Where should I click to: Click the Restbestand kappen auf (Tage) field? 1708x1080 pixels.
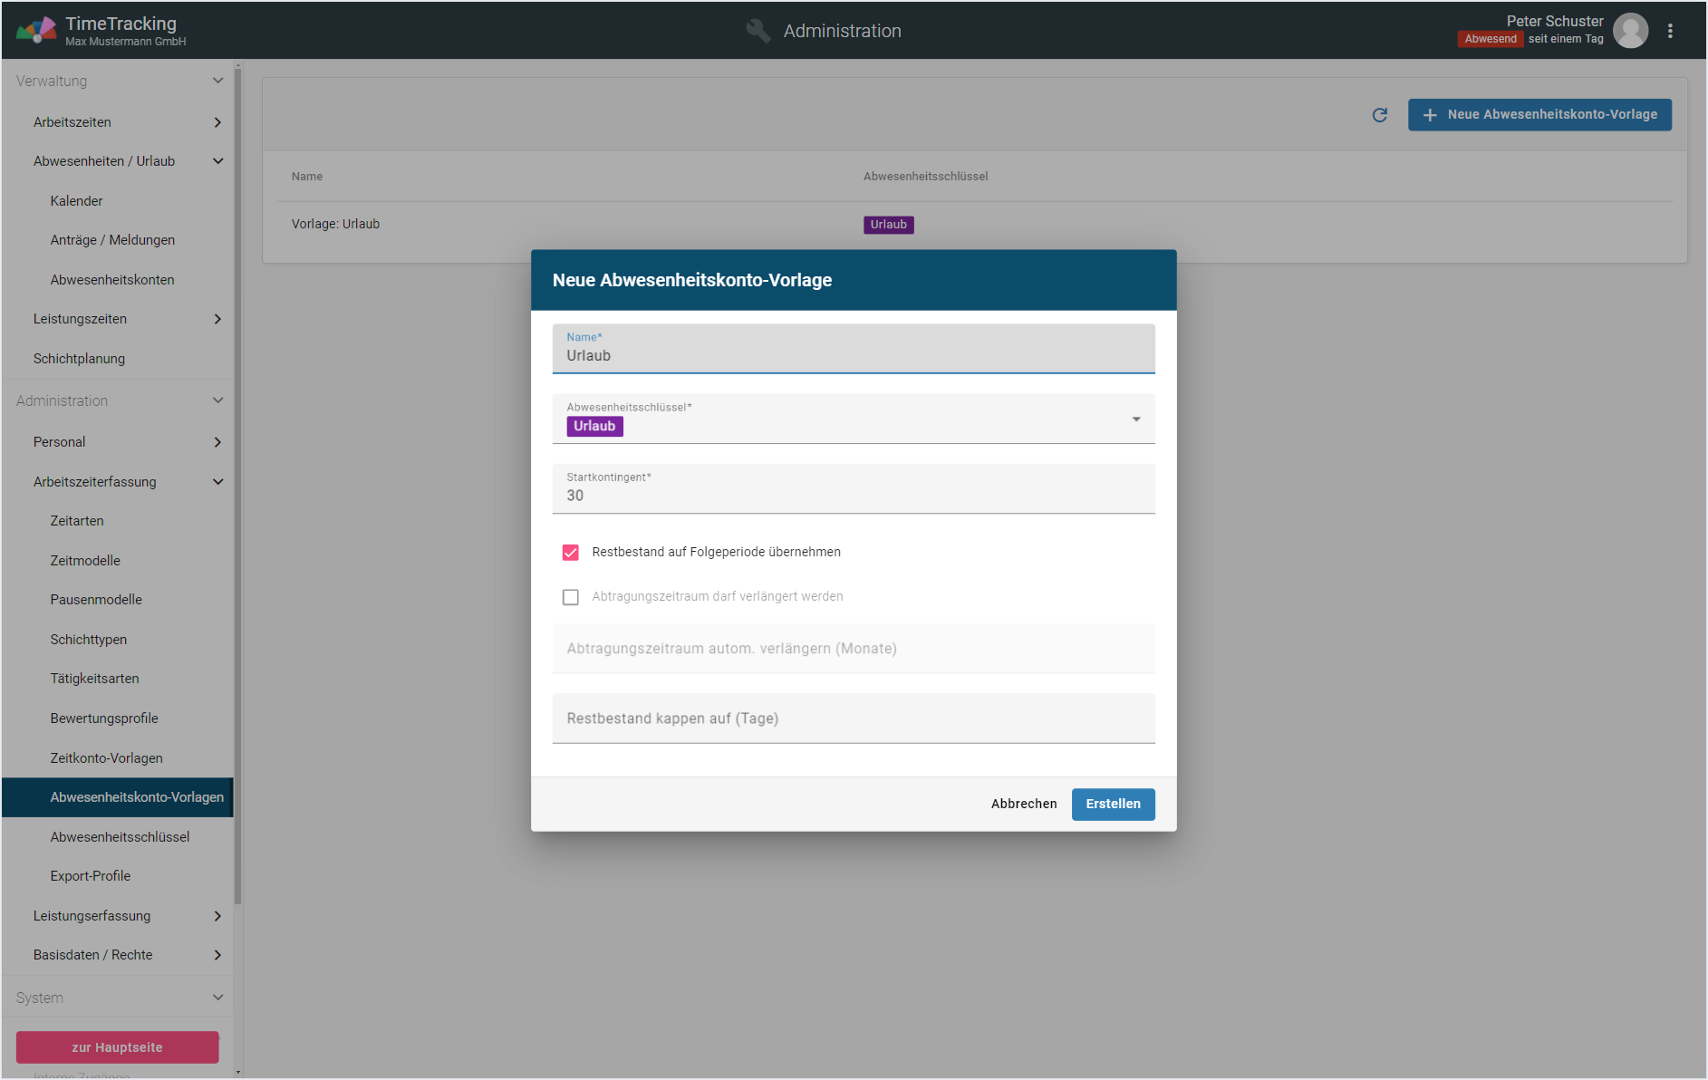point(852,719)
